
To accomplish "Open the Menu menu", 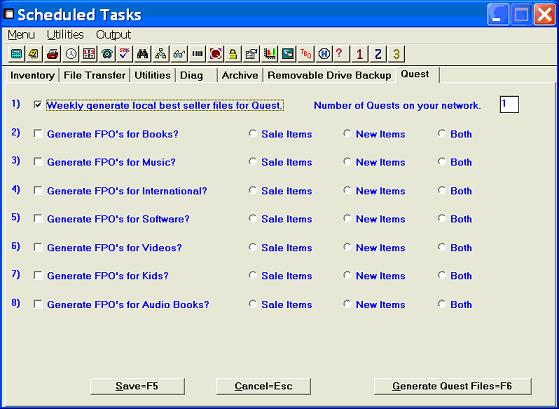I will point(21,35).
